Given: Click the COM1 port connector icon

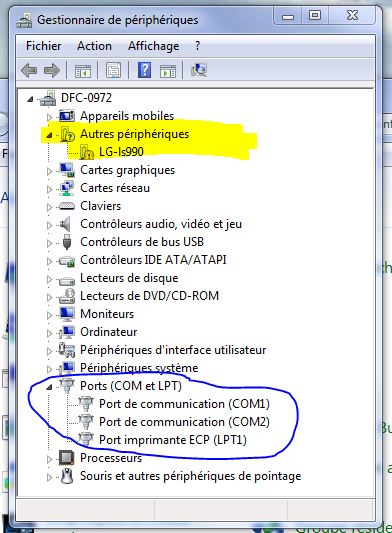Looking at the screenshot, I should [x=86, y=404].
